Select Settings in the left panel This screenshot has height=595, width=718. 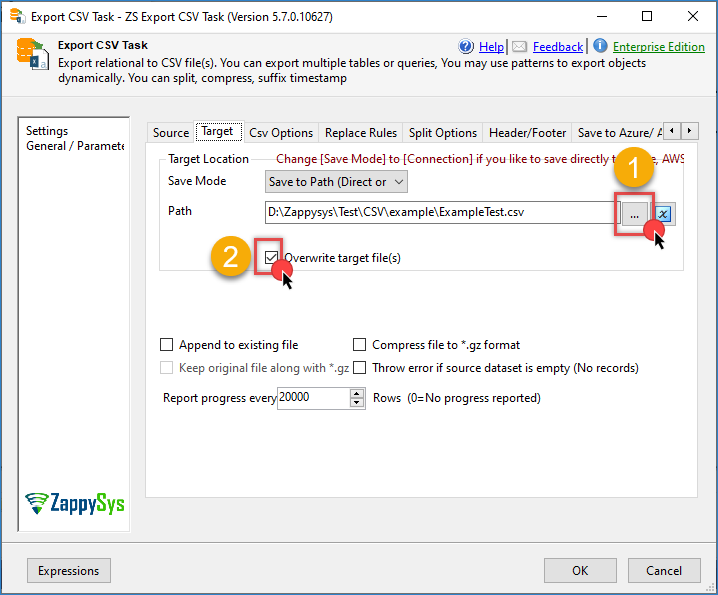[47, 131]
